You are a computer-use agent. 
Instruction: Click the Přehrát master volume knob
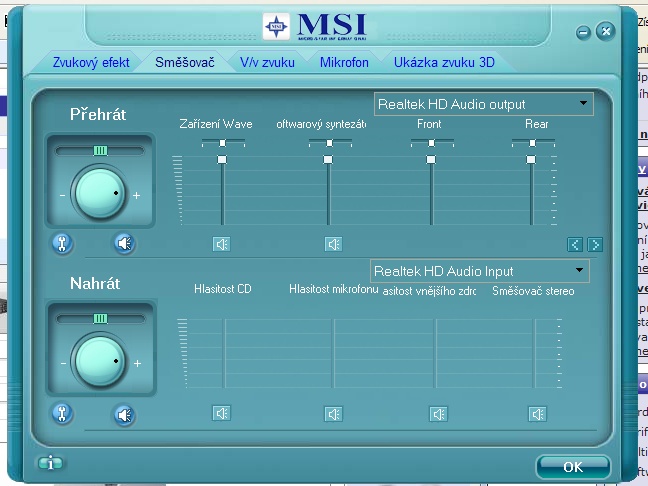pyautogui.click(x=100, y=192)
